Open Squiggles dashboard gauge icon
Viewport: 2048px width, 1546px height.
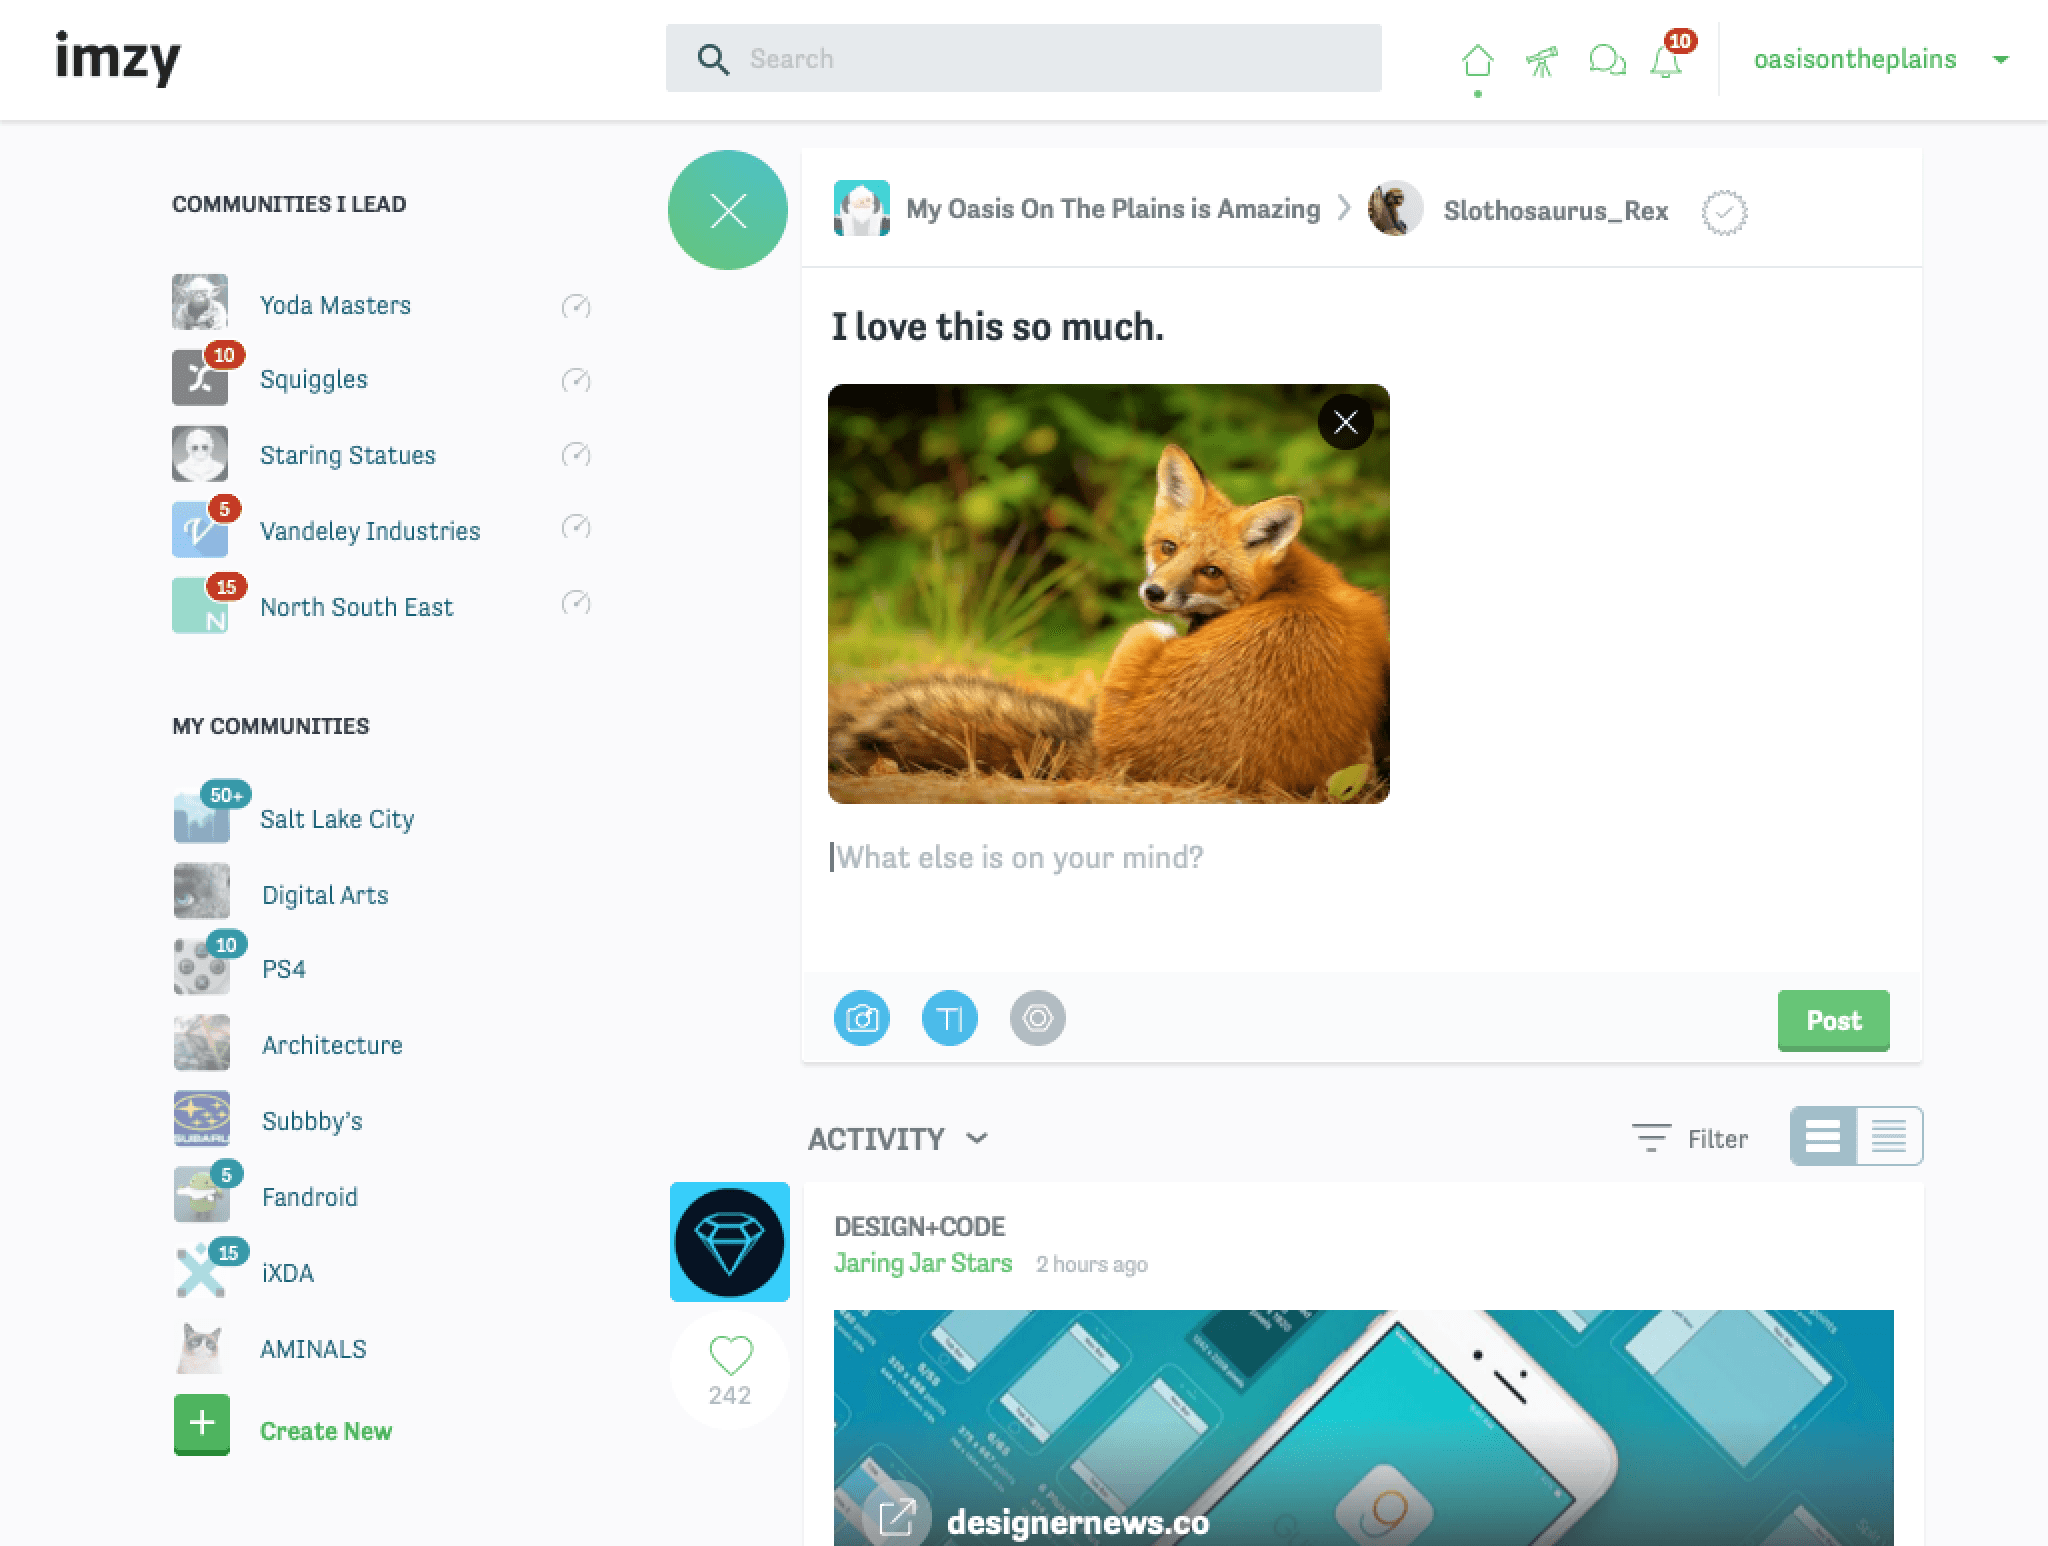coord(576,380)
